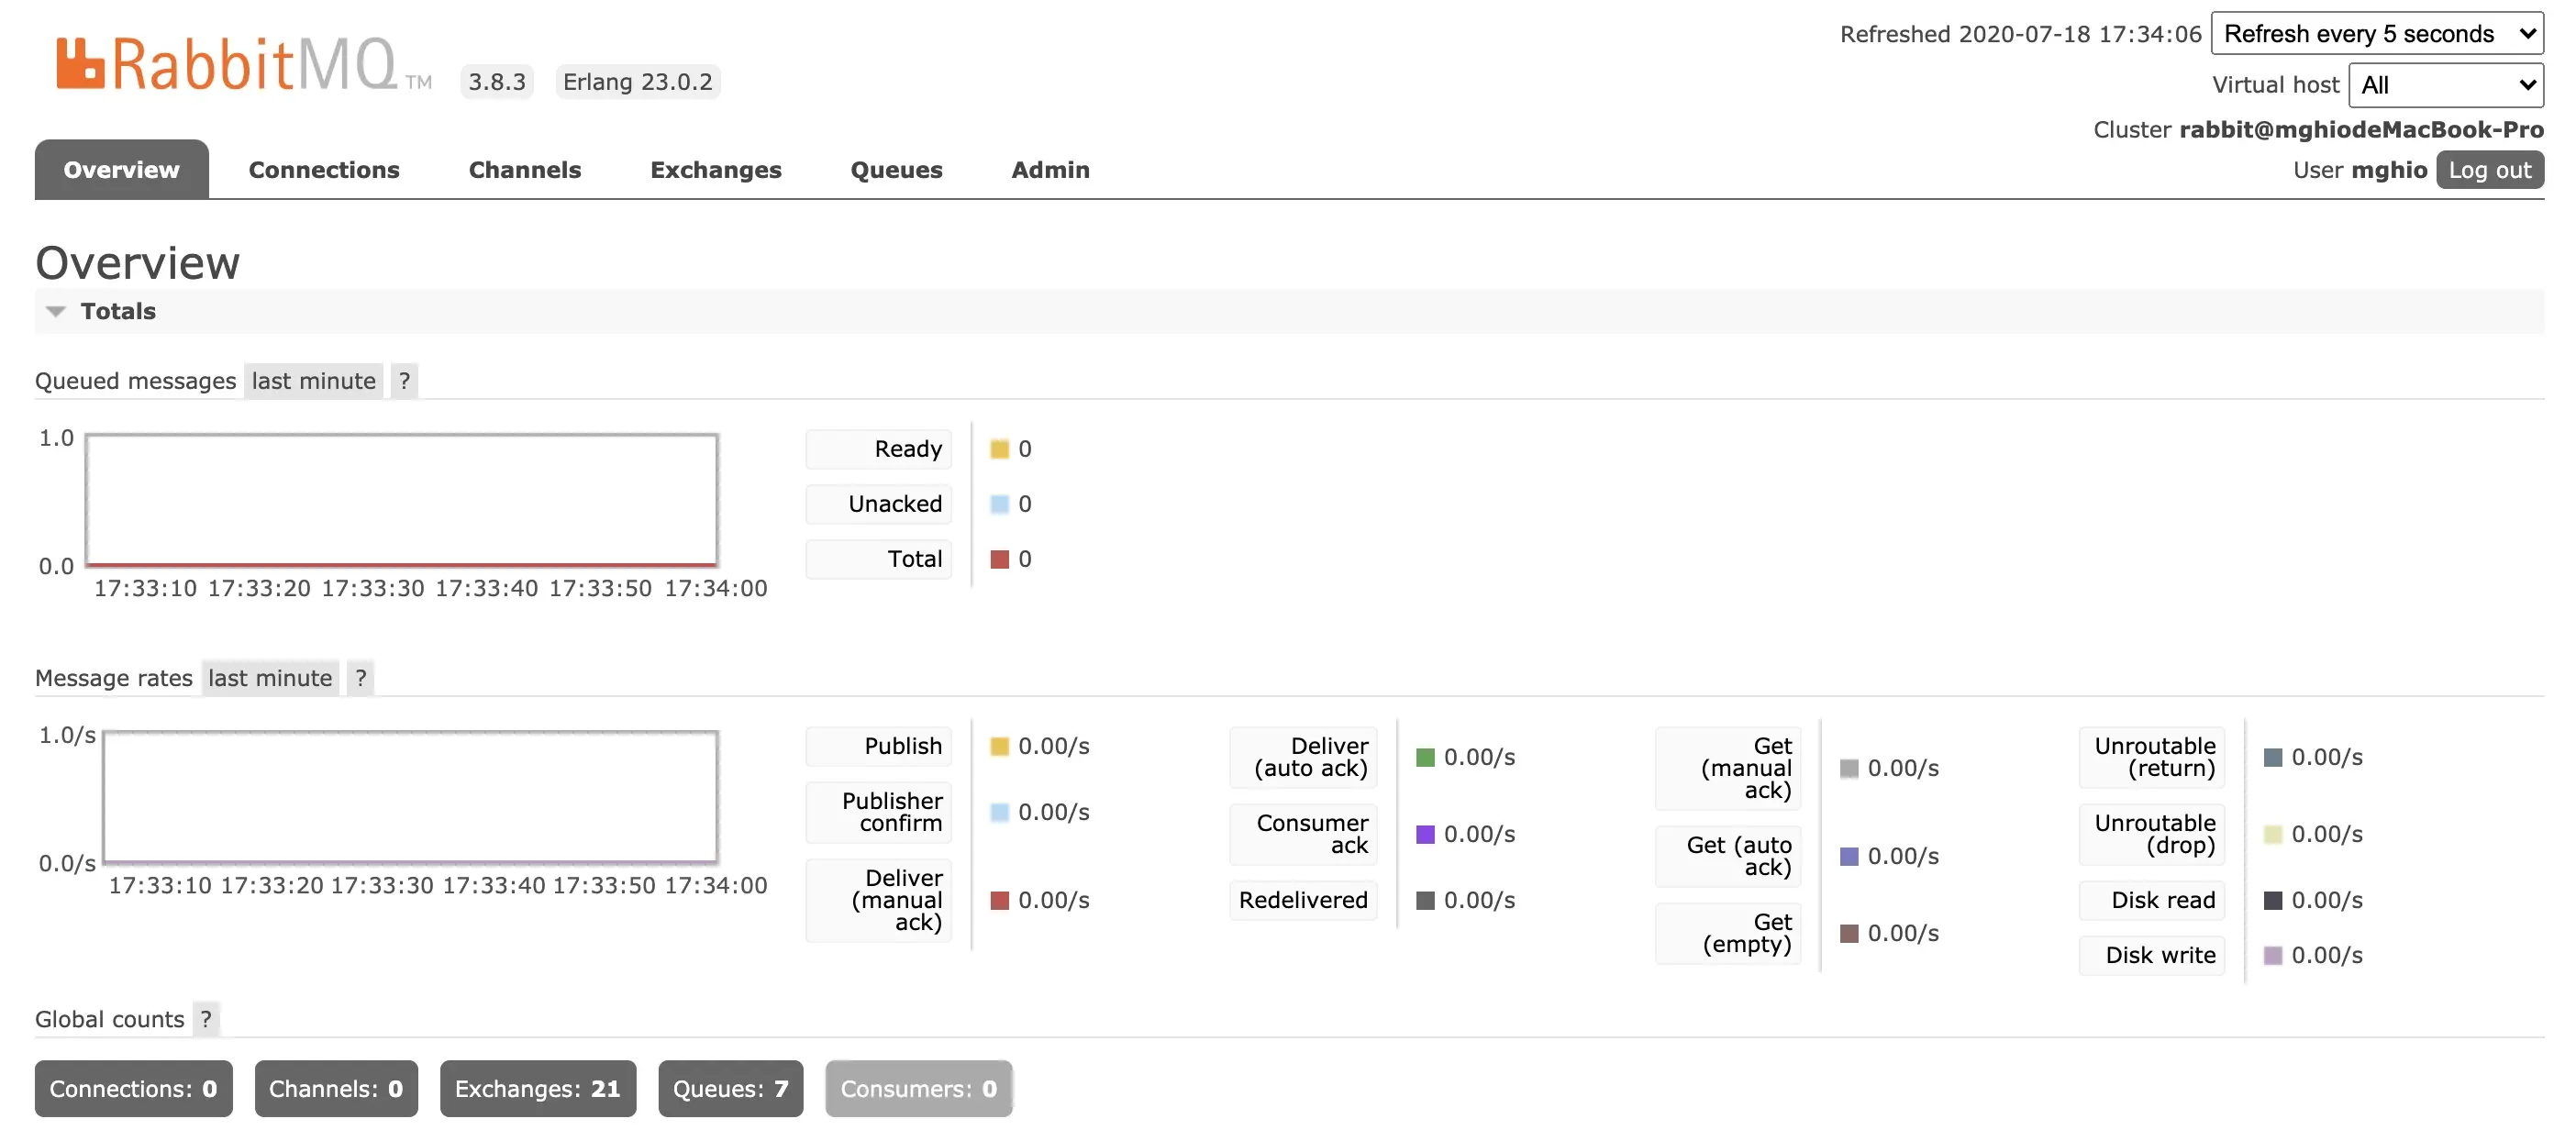Click the Connections: 0 count button
Viewport: 2576px width, 1141px height.
(133, 1088)
